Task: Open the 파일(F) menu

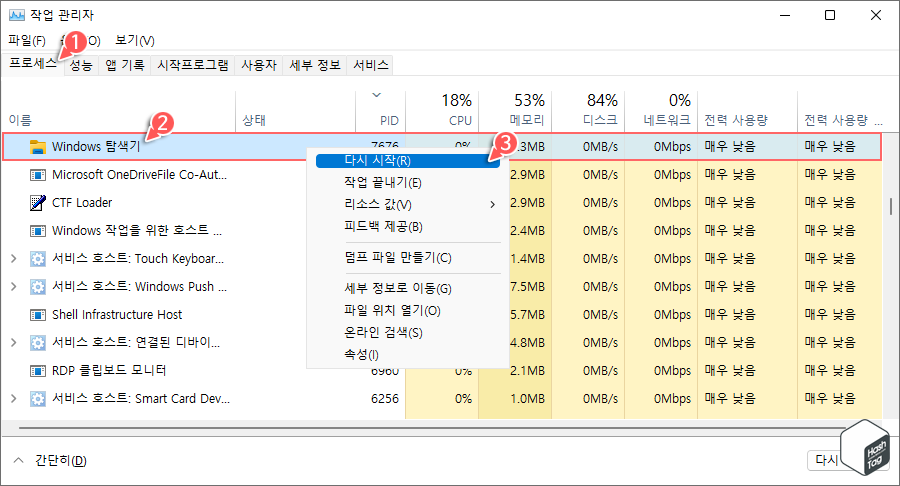Action: click(27, 40)
